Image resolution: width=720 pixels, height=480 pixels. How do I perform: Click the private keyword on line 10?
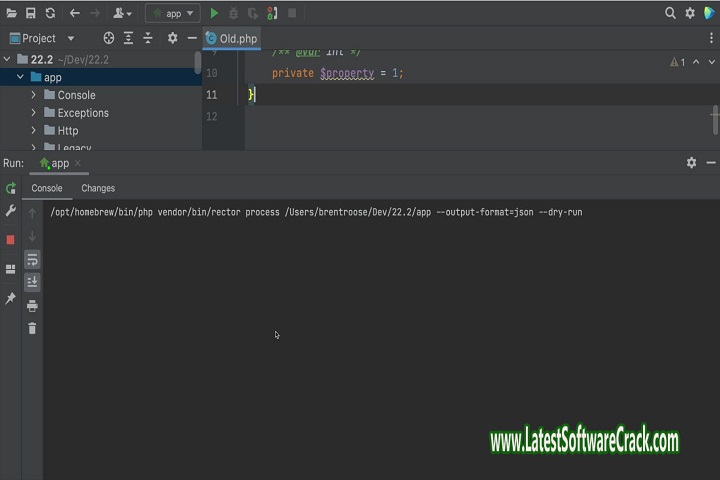coord(292,73)
